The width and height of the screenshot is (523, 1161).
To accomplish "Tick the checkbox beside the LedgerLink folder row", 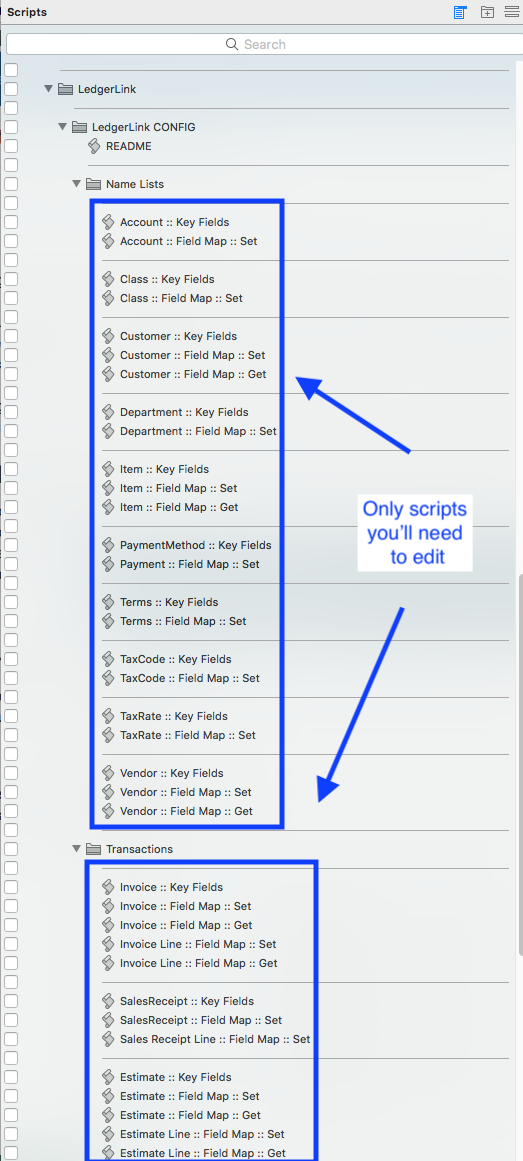I will click(x=11, y=89).
